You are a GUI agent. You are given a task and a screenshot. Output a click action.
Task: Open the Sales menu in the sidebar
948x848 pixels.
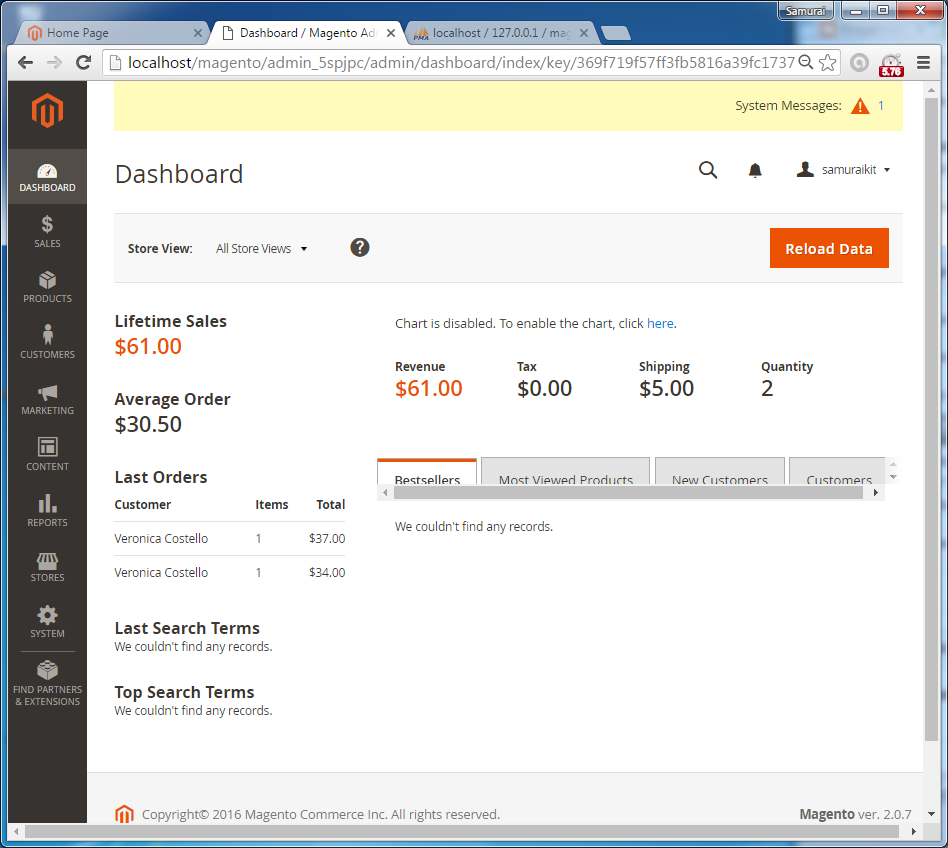47,232
